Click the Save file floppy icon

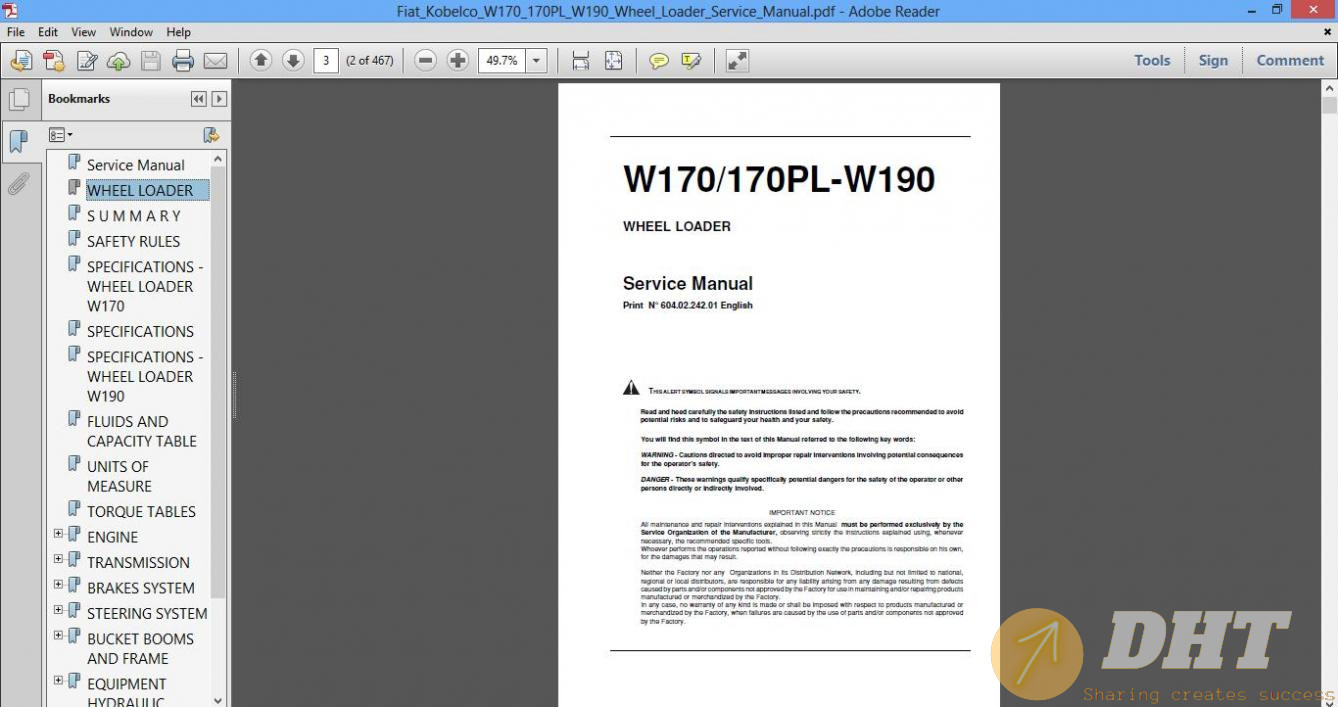pos(151,61)
